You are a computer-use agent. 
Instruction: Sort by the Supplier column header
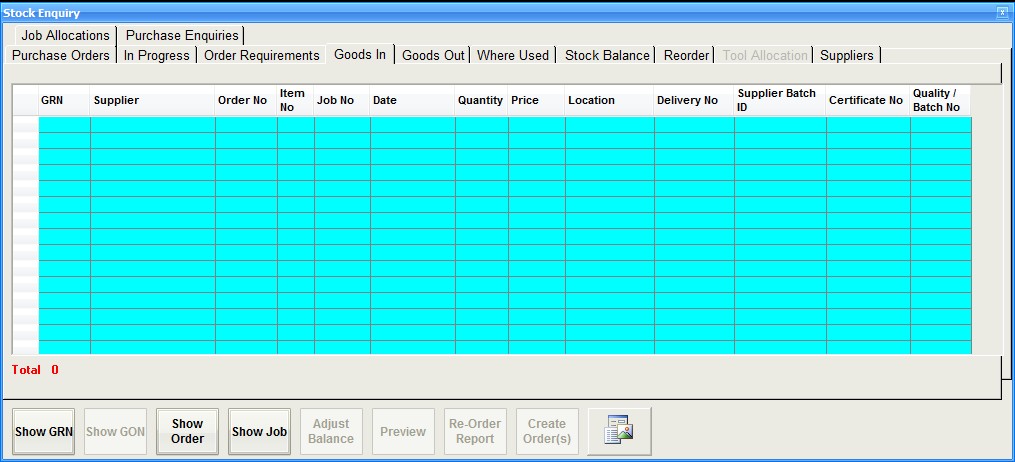(x=152, y=100)
